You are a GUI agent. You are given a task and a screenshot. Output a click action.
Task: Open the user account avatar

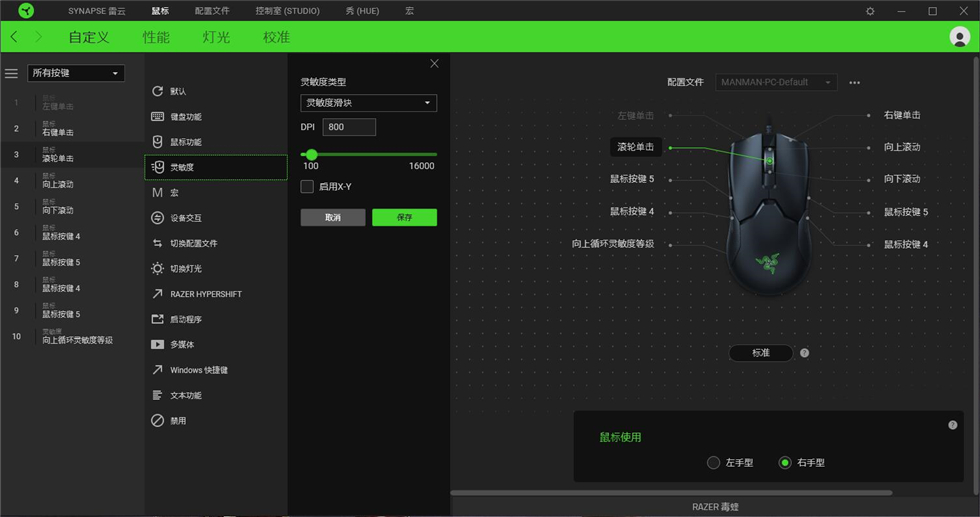coord(959,37)
